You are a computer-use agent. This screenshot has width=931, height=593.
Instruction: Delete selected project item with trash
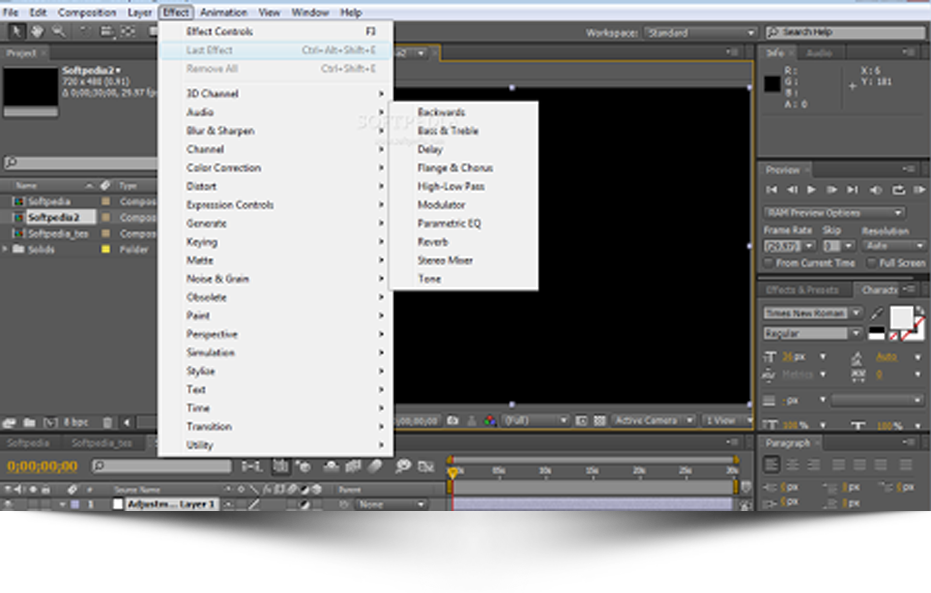[x=107, y=422]
